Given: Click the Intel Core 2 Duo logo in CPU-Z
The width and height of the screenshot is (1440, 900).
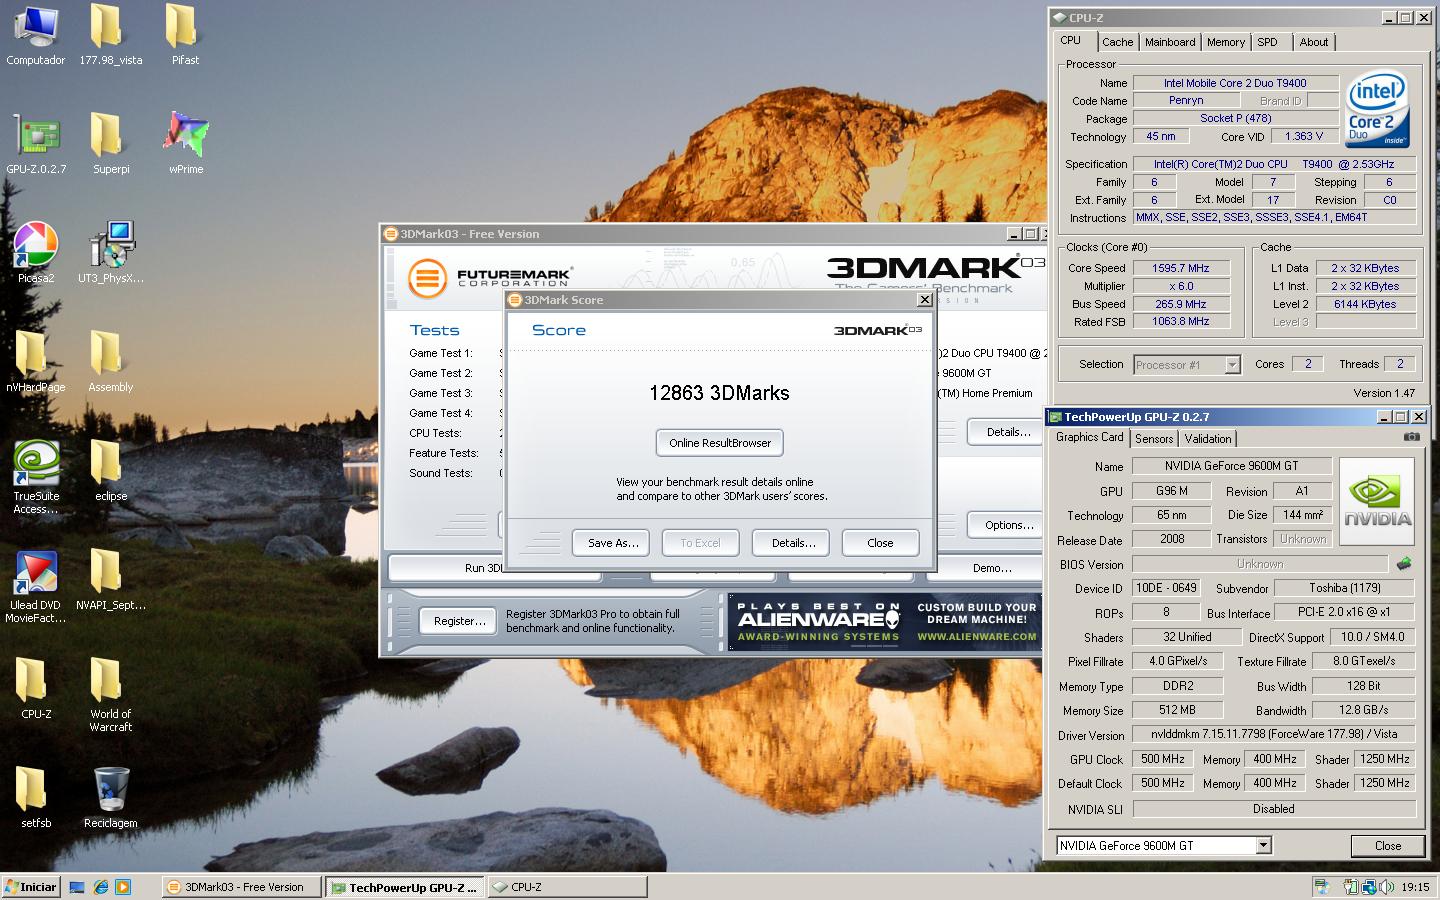Looking at the screenshot, I should [1377, 108].
